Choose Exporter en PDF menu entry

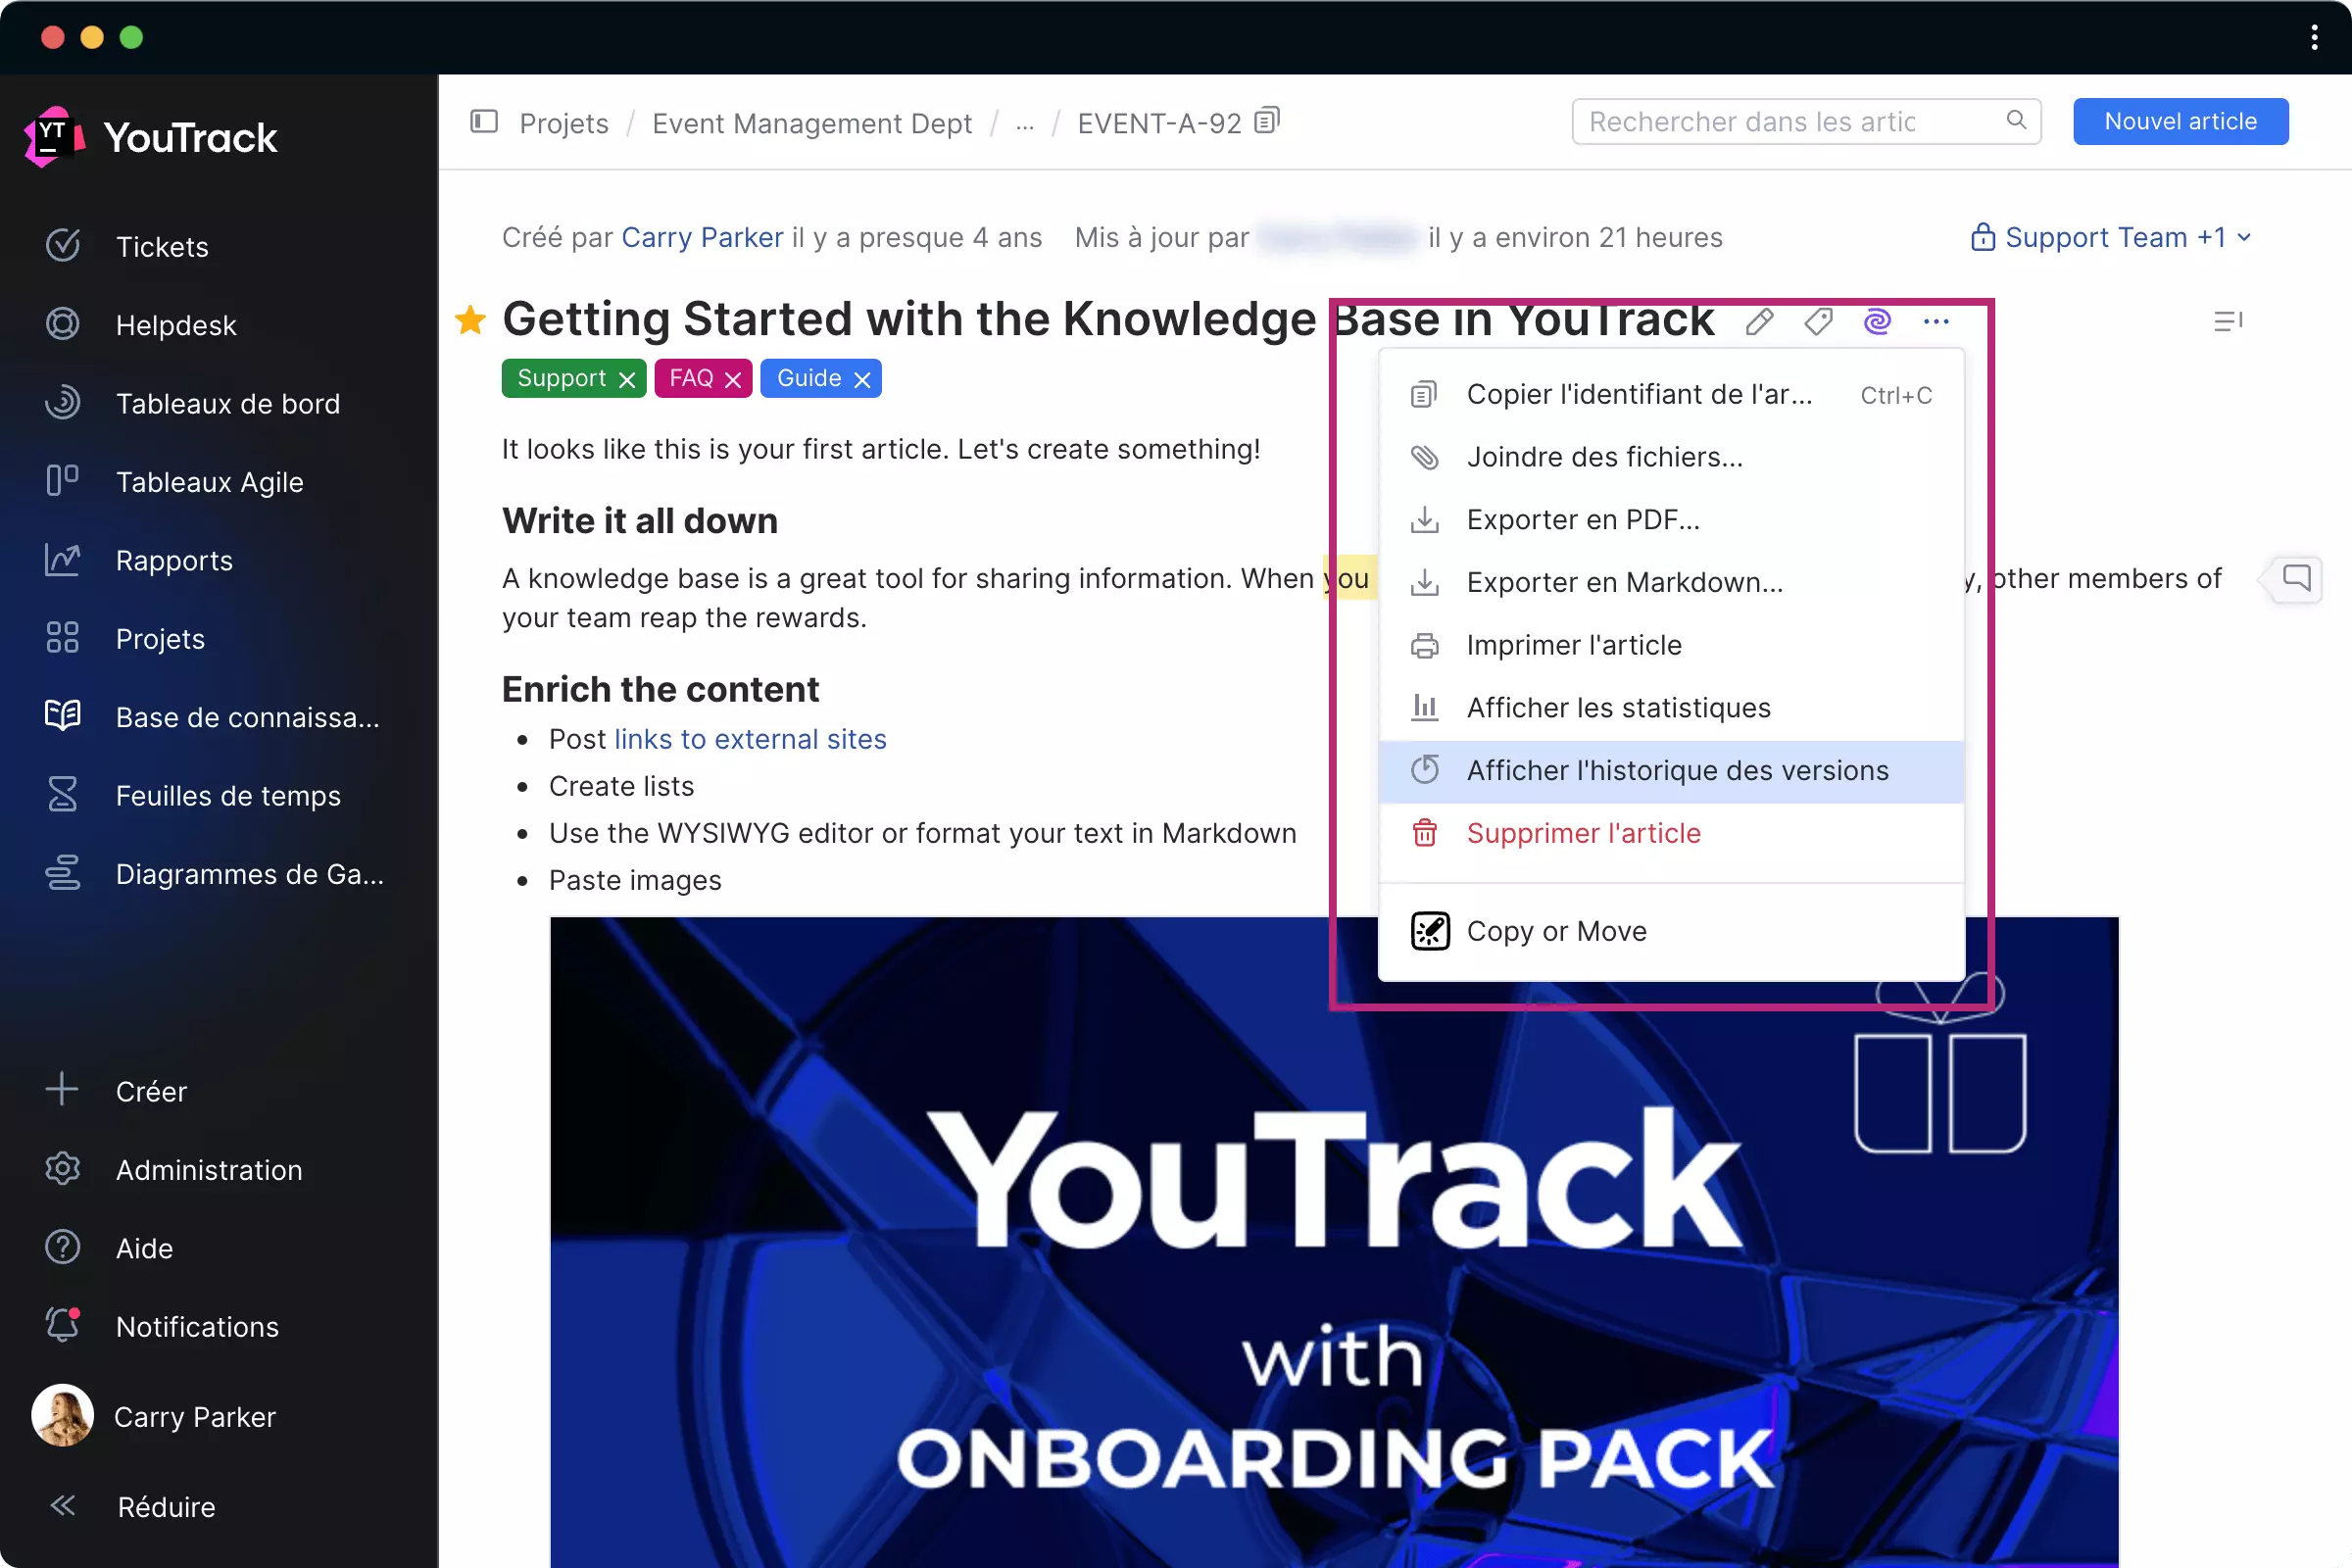coord(1582,519)
